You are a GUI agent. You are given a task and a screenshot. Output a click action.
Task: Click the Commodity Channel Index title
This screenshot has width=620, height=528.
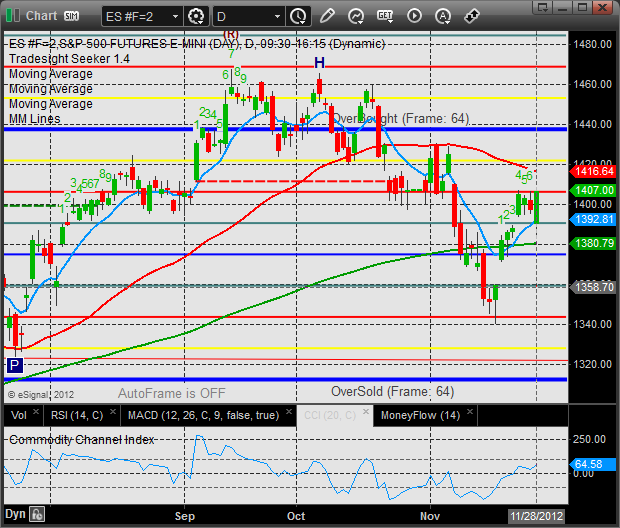[x=81, y=440]
